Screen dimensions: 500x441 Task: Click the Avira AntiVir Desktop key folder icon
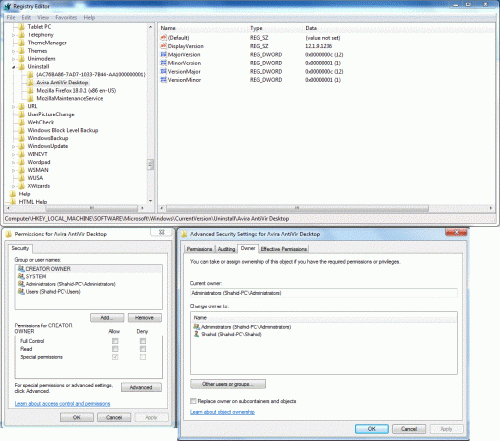click(x=30, y=82)
